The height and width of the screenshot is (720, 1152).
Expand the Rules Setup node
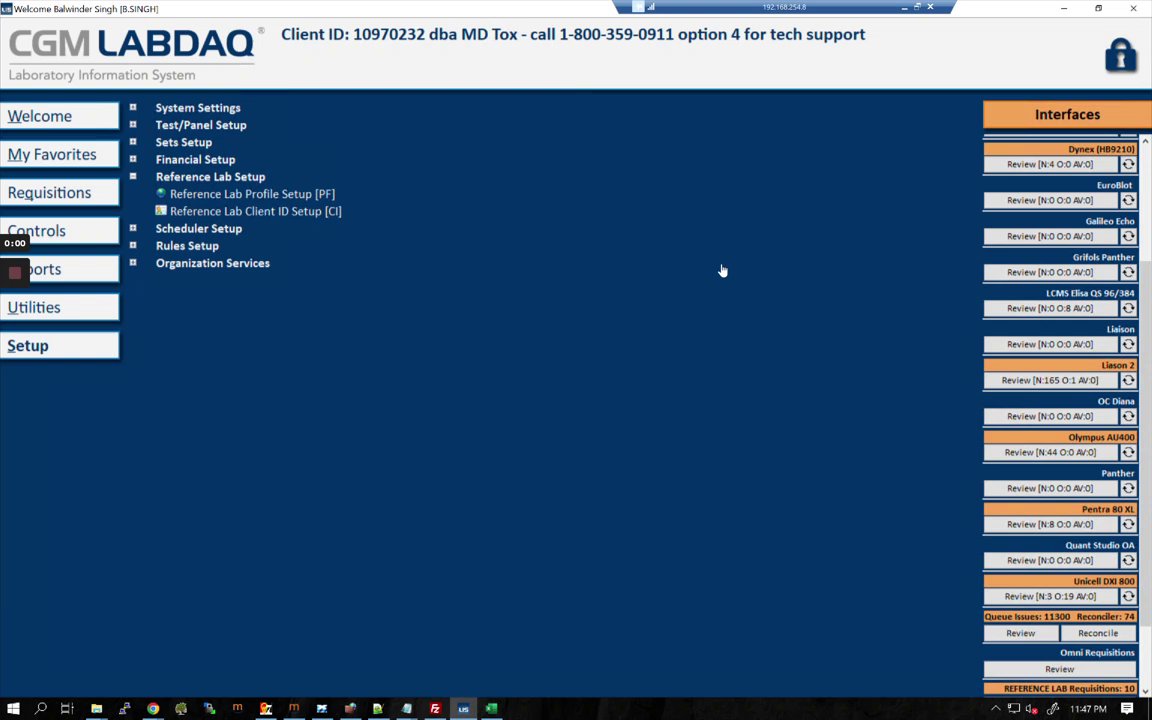(133, 245)
